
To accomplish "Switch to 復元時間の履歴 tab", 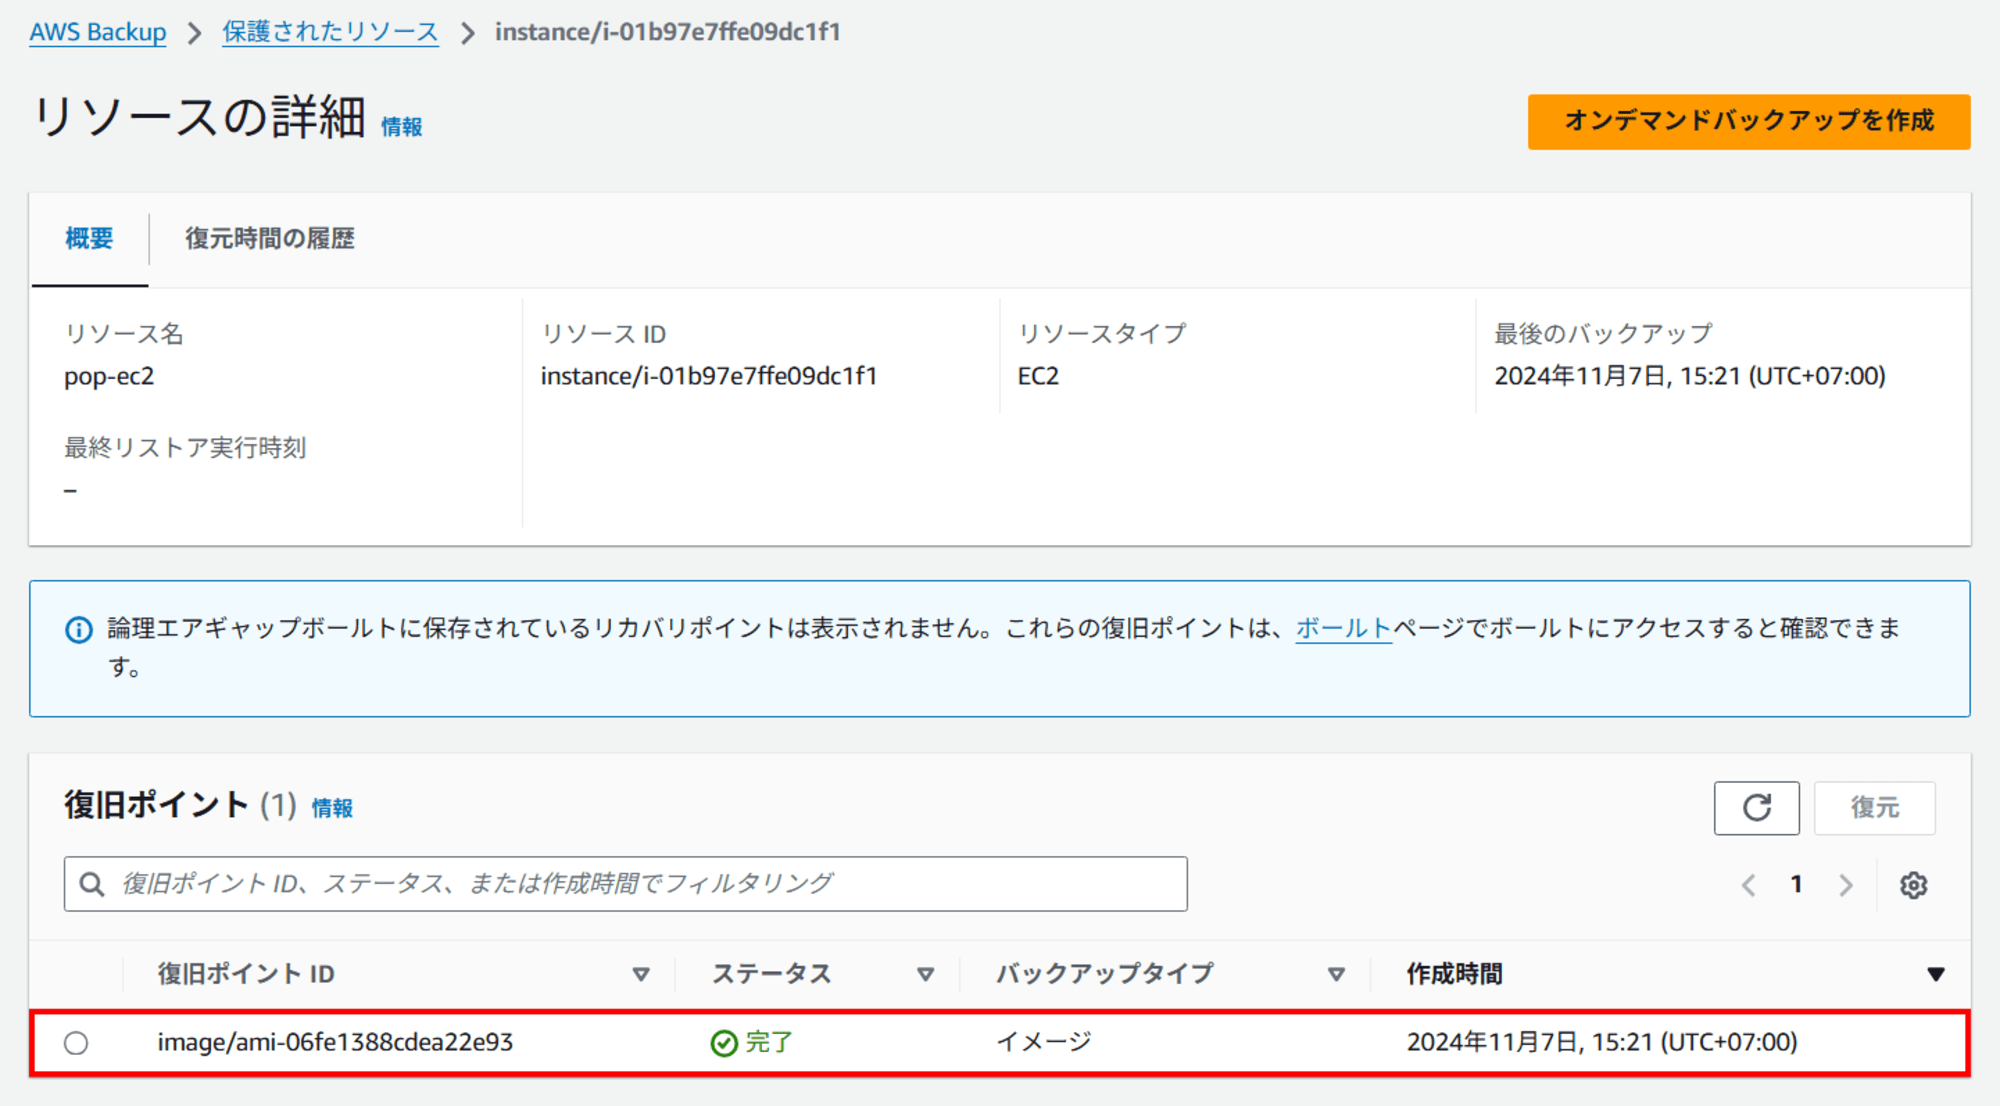I will [x=270, y=238].
